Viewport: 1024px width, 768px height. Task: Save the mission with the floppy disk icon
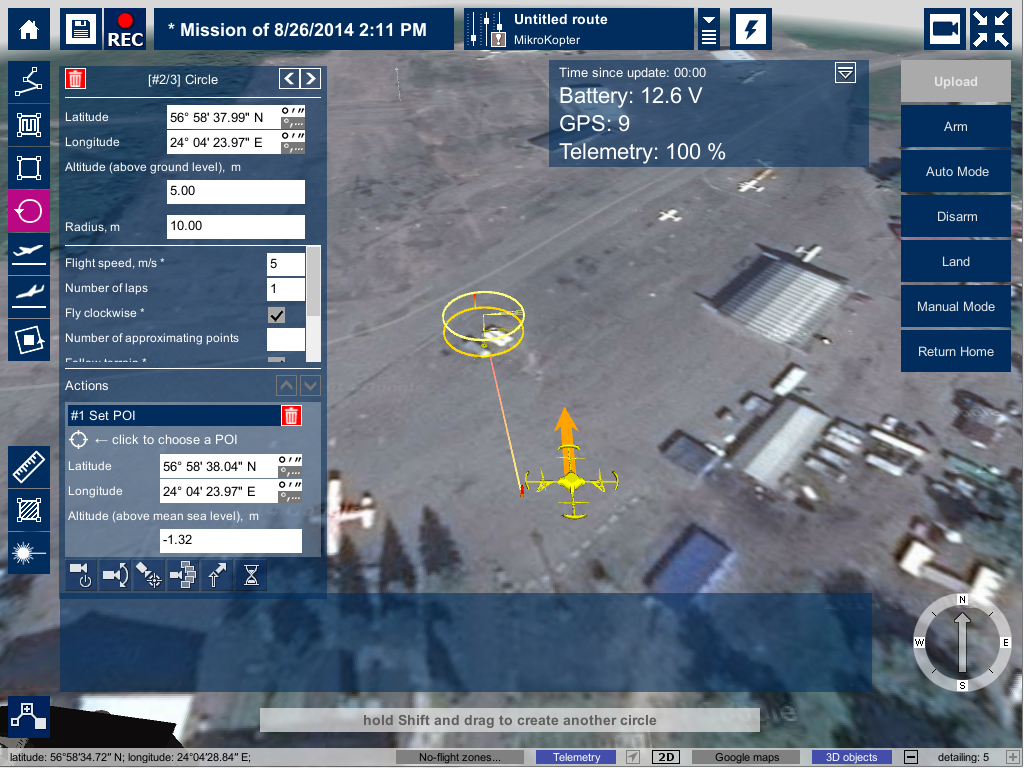click(x=81, y=29)
